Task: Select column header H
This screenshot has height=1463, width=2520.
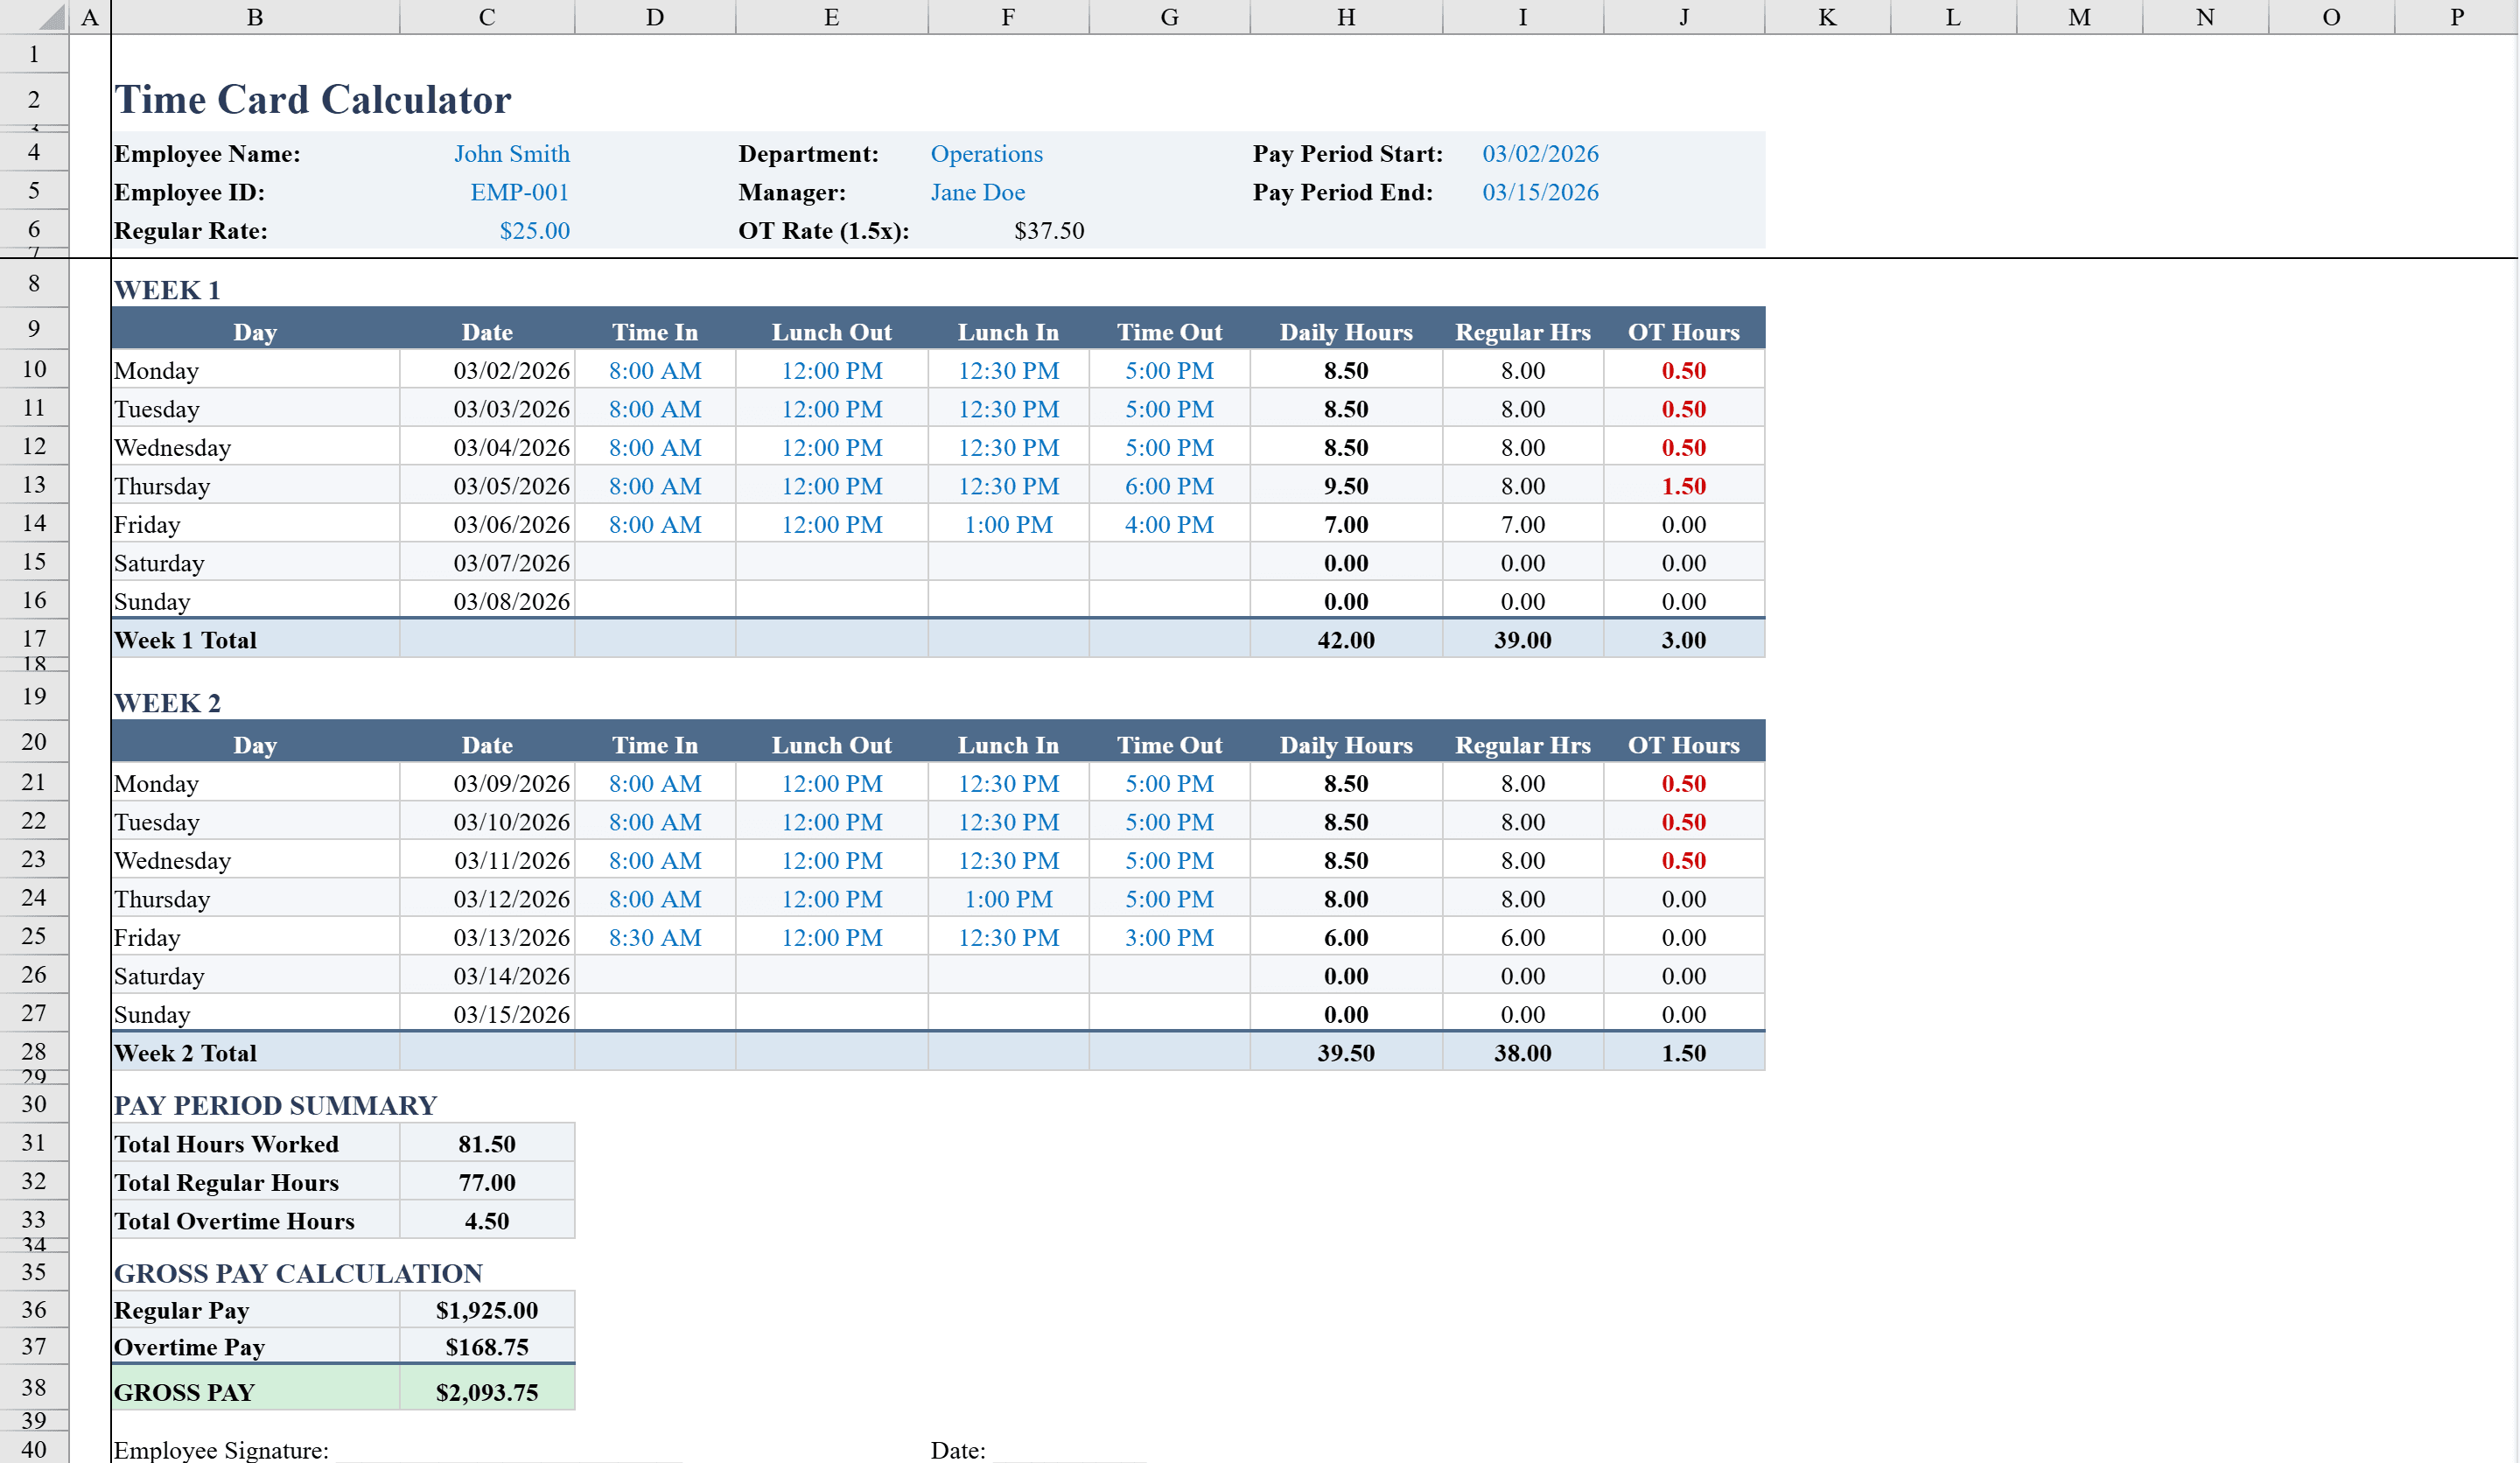Action: click(1345, 17)
